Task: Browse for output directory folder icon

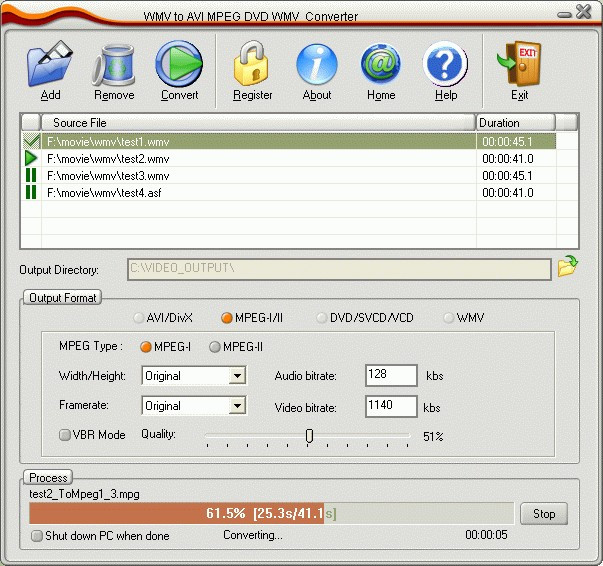Action: 568,266
